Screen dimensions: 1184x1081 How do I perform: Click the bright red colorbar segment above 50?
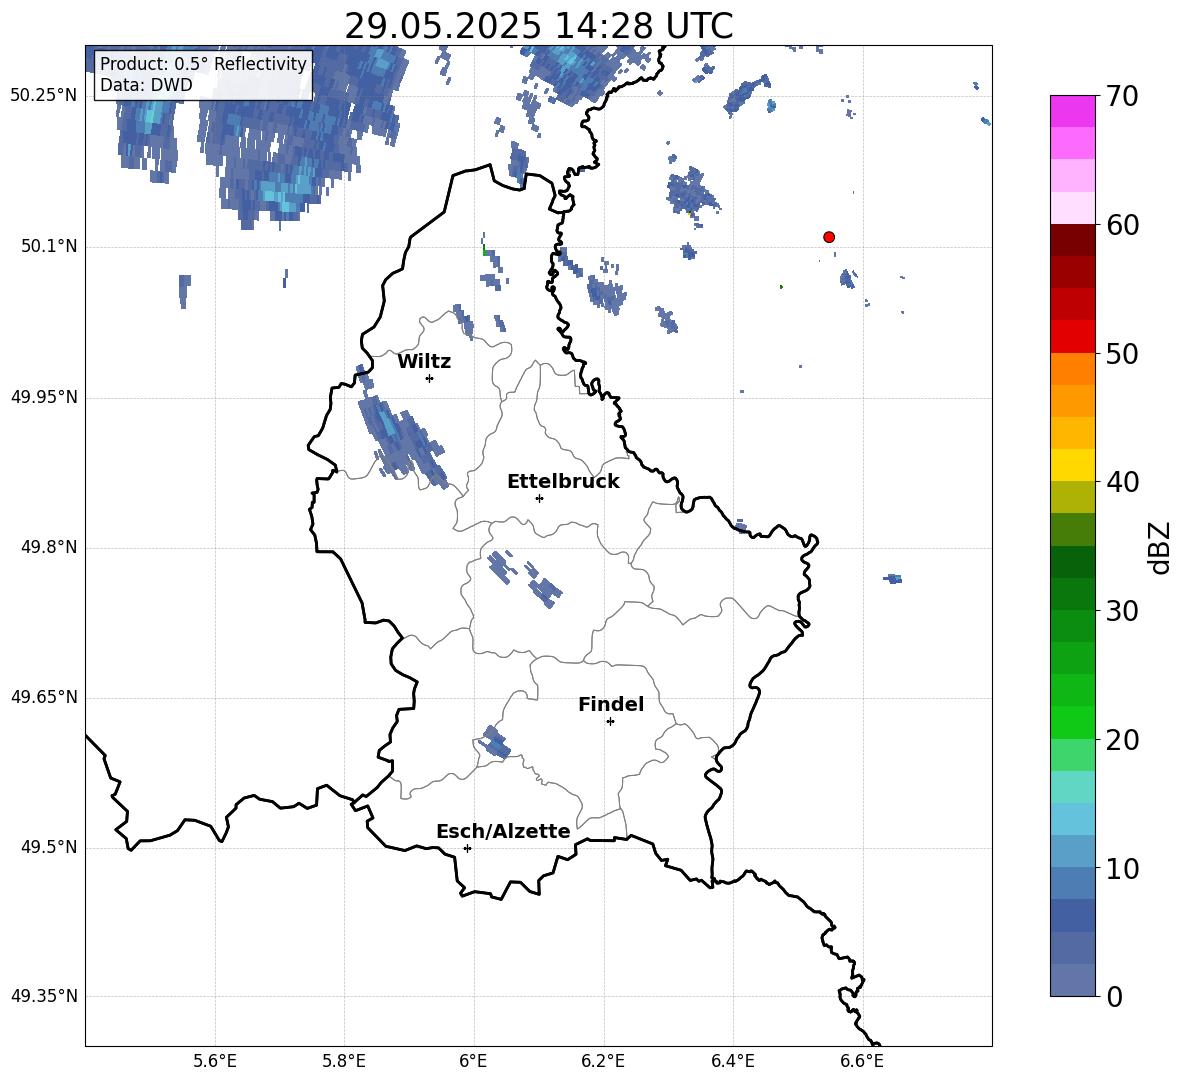(x=1072, y=337)
